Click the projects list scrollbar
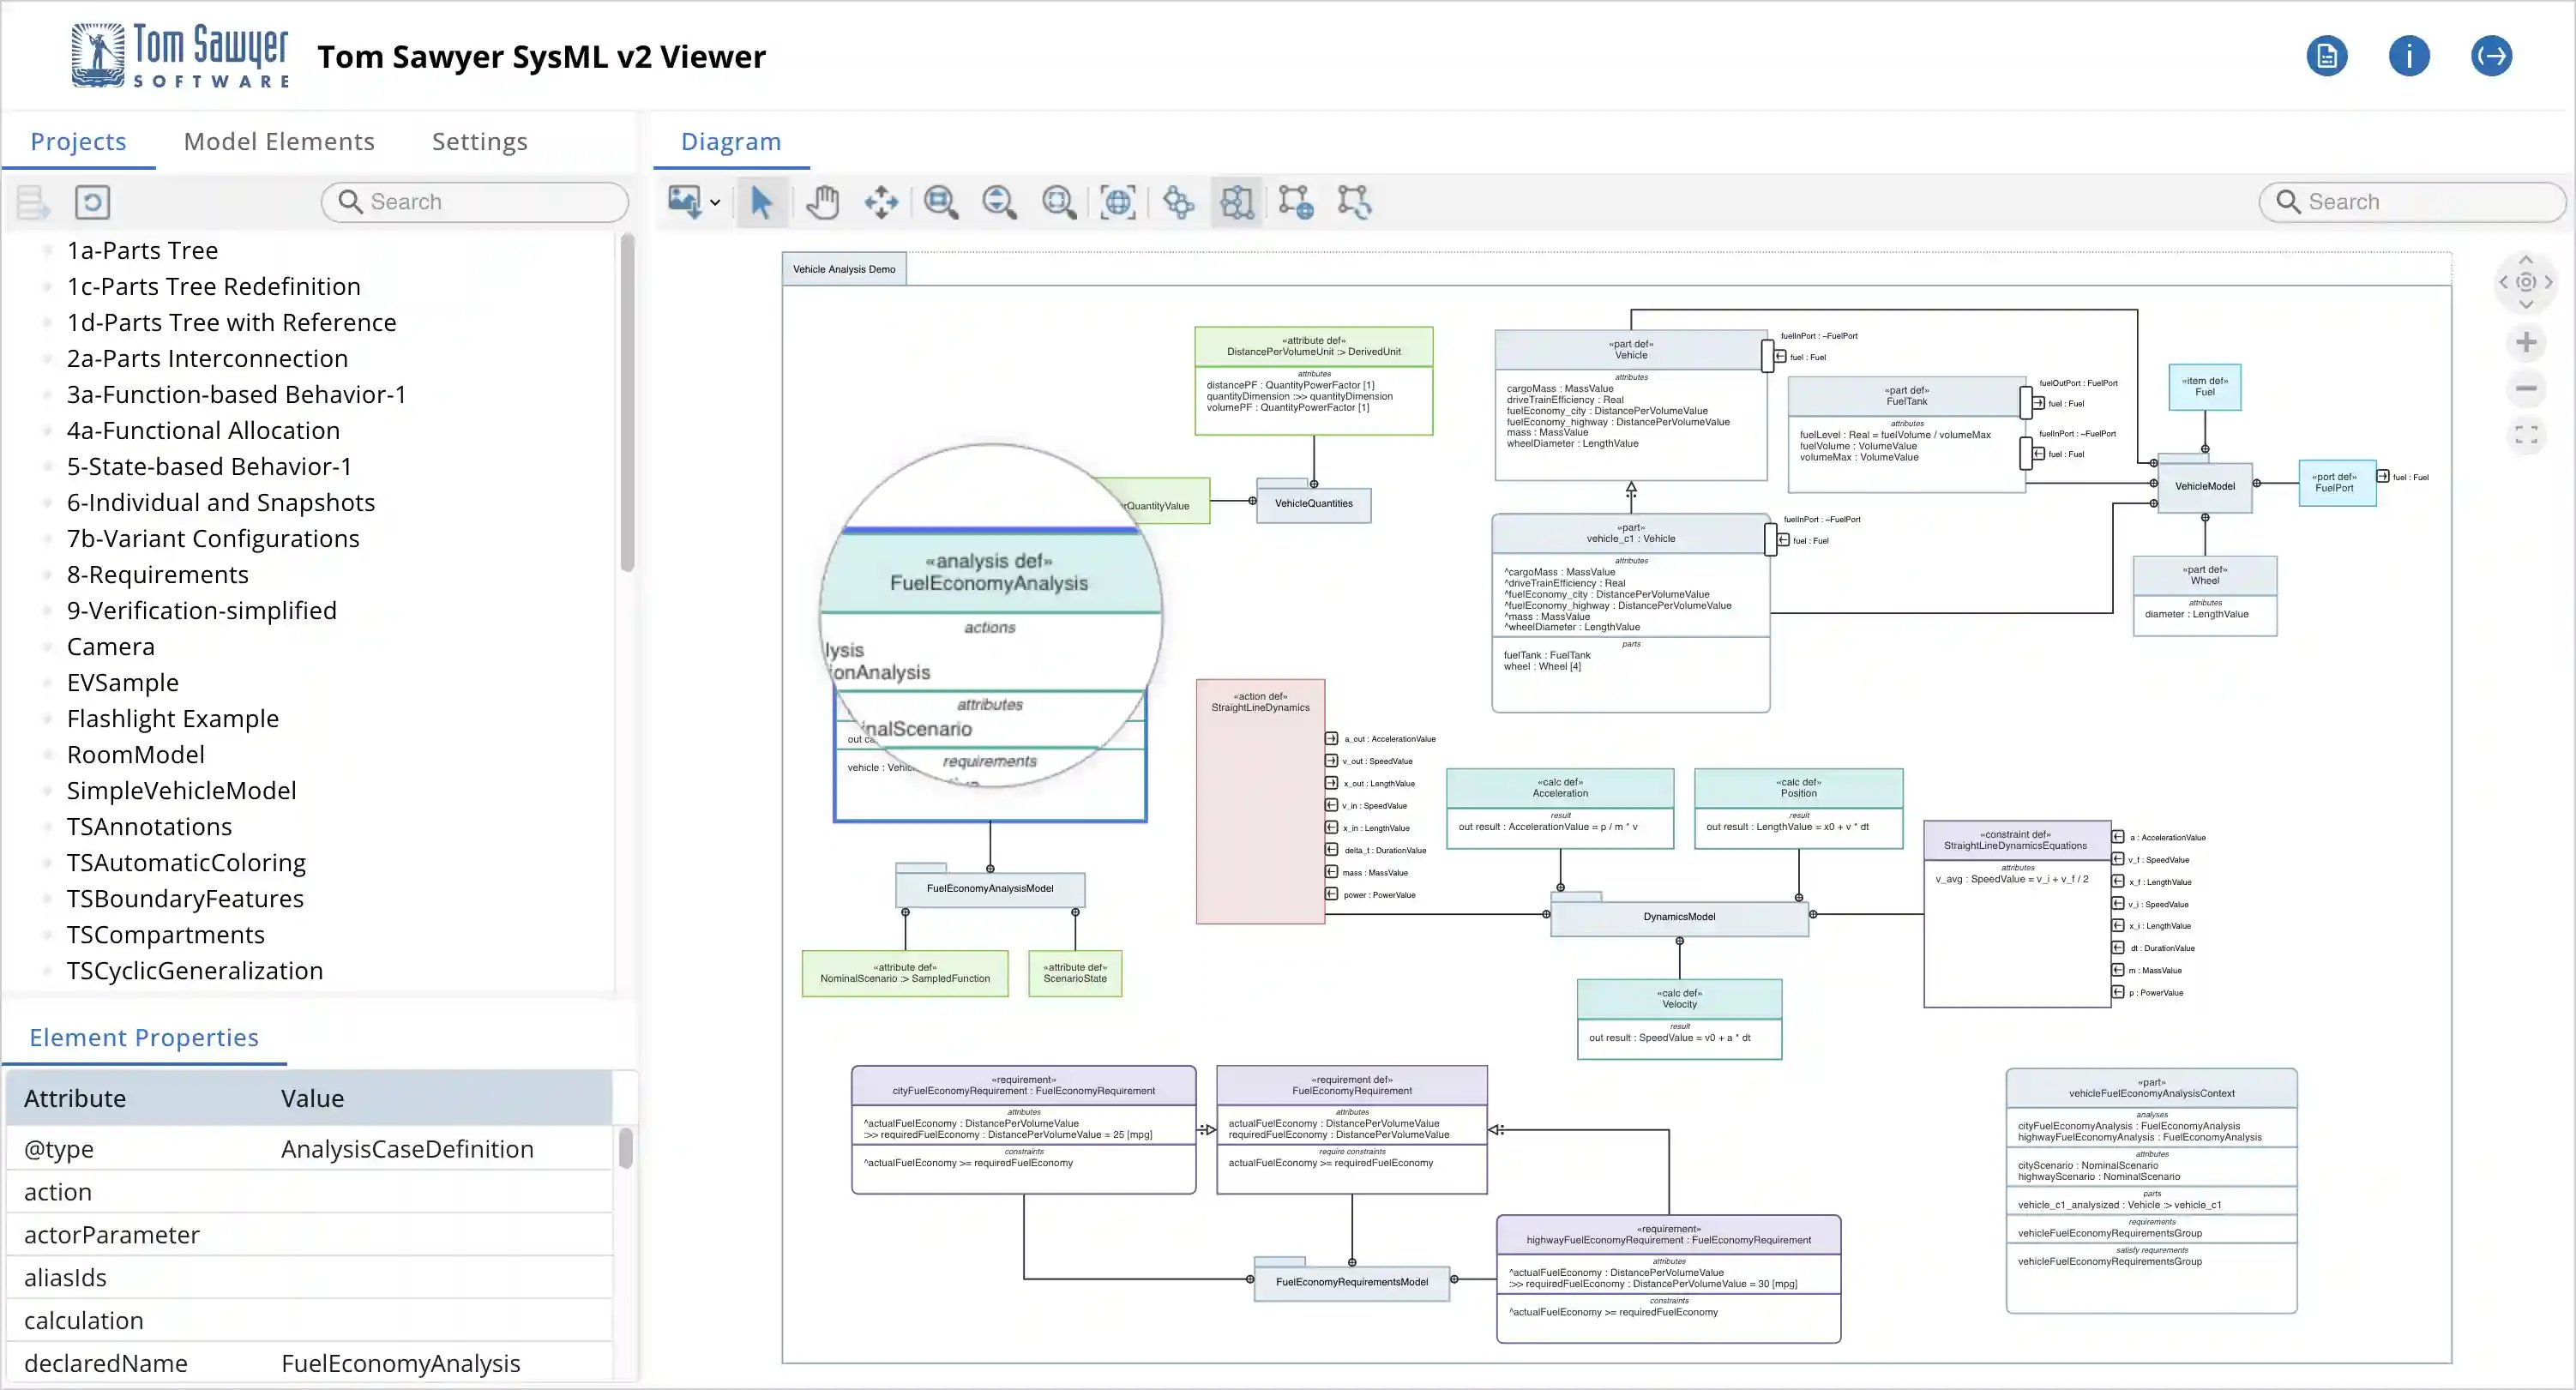The image size is (2576, 1390). pyautogui.click(x=627, y=402)
